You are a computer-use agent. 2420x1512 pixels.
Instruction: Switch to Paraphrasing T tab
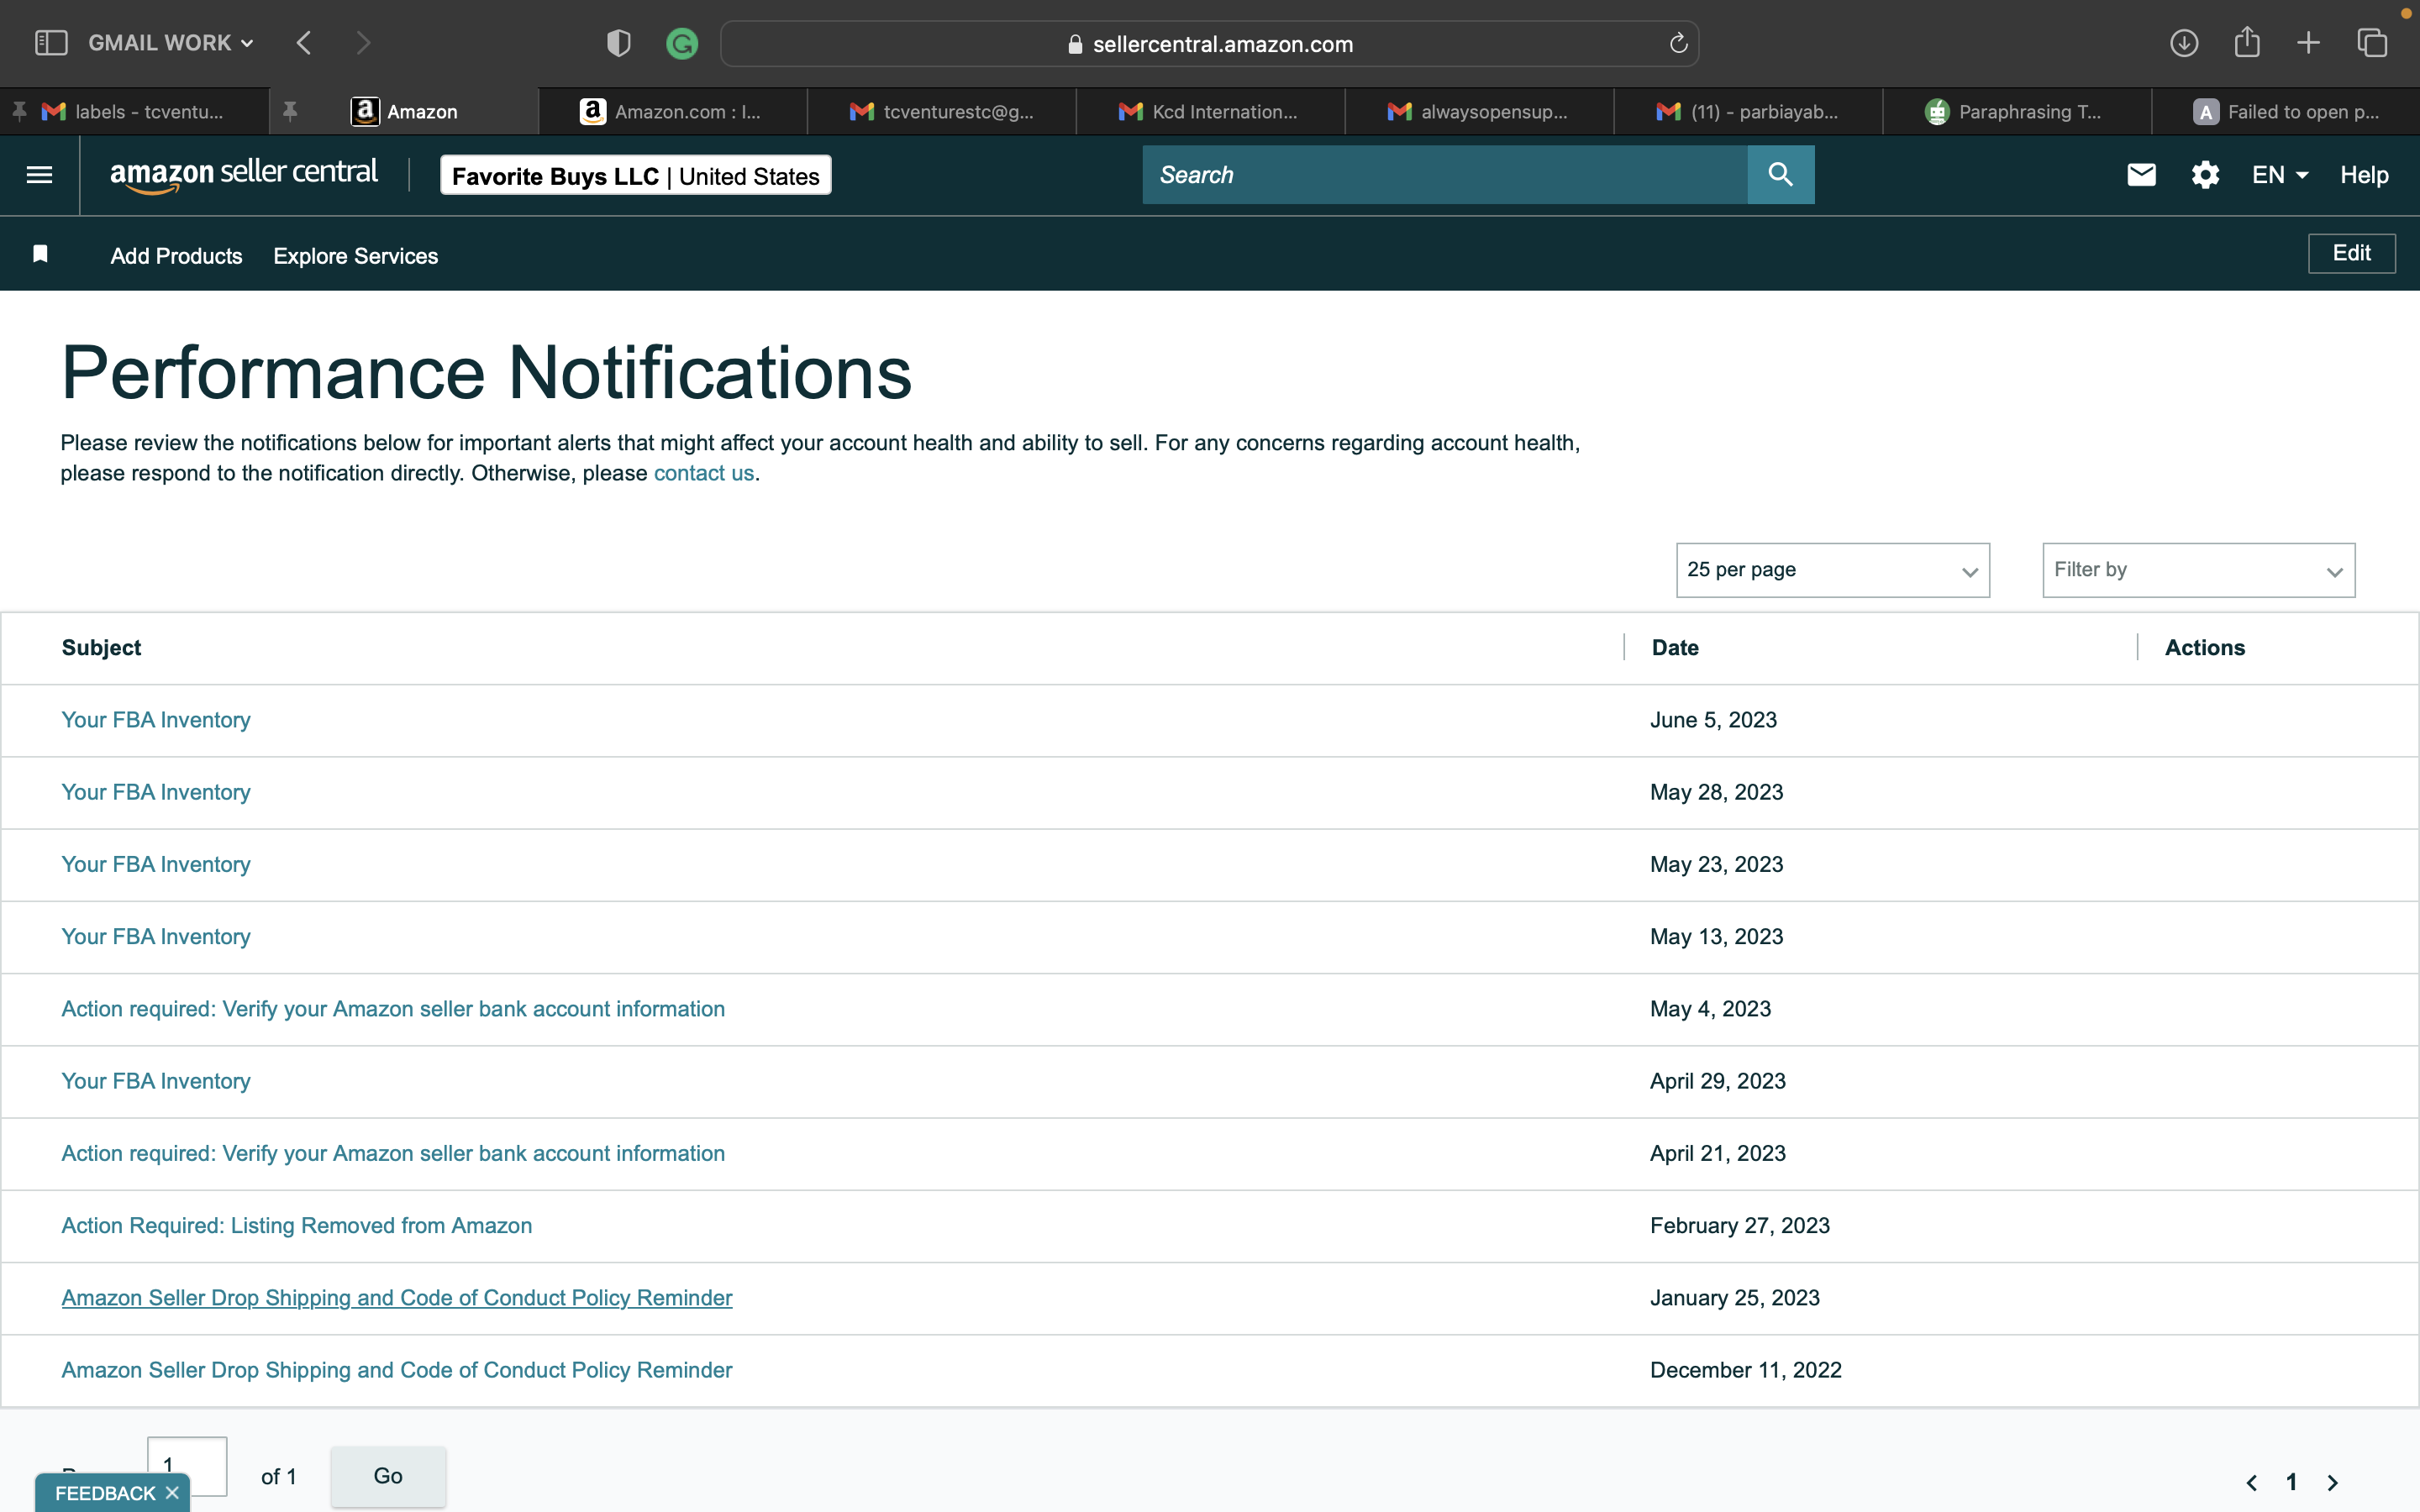pyautogui.click(x=2017, y=112)
